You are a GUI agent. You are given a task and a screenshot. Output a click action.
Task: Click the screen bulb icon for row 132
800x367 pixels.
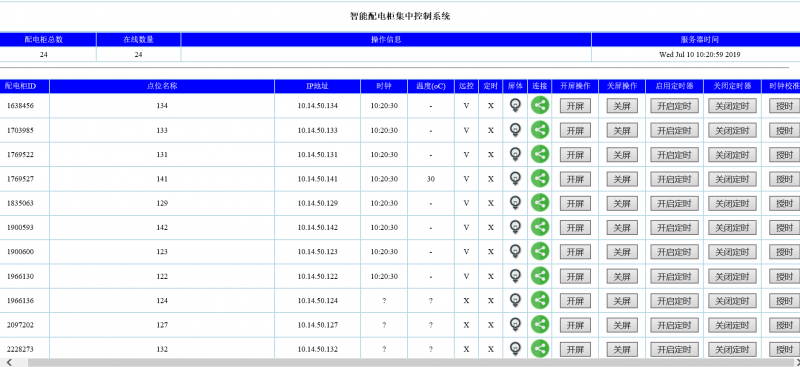(515, 349)
